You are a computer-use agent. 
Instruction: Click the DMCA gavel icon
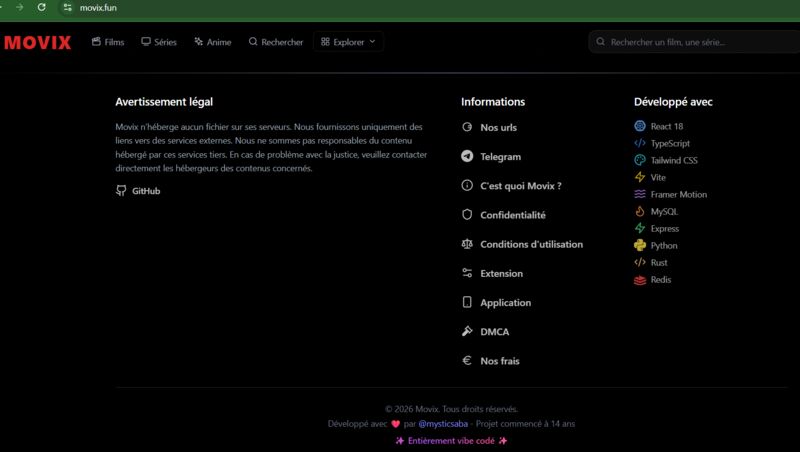tap(467, 331)
